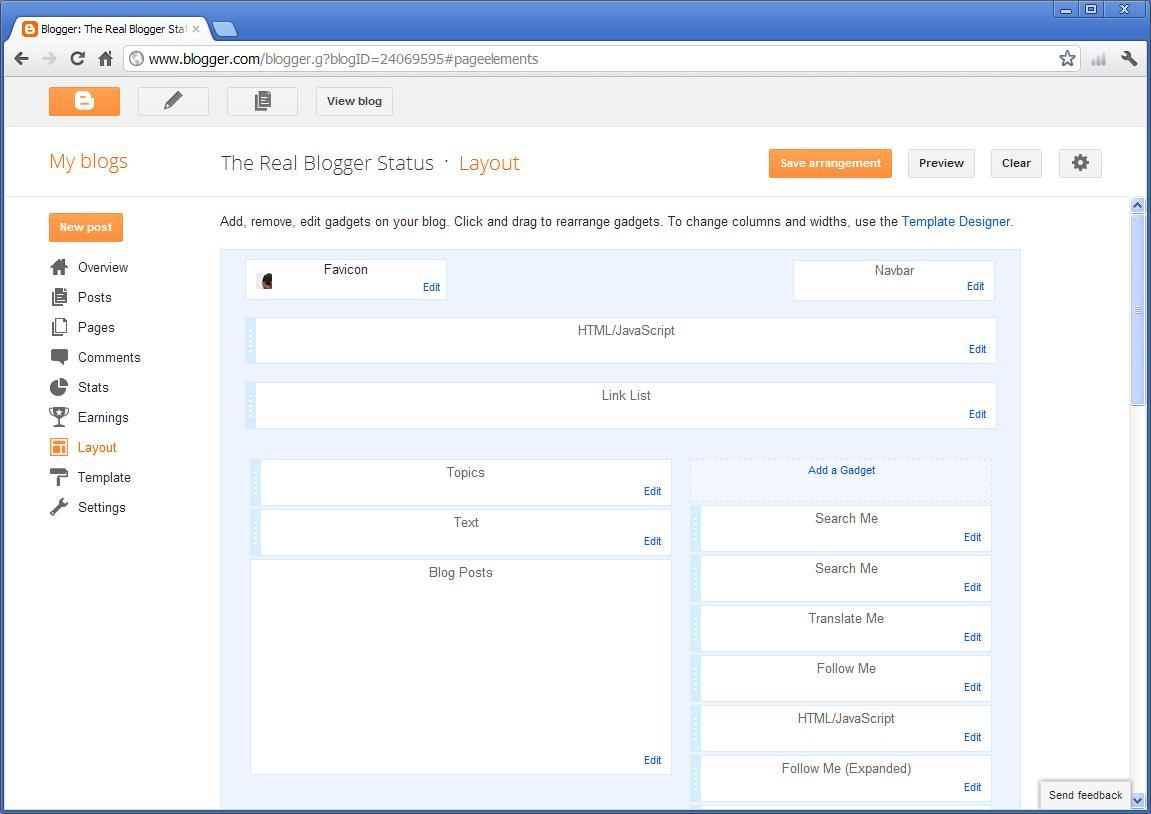Viewport: 1151px width, 814px height.
Task: Click the Send feedback button
Action: click(x=1085, y=795)
